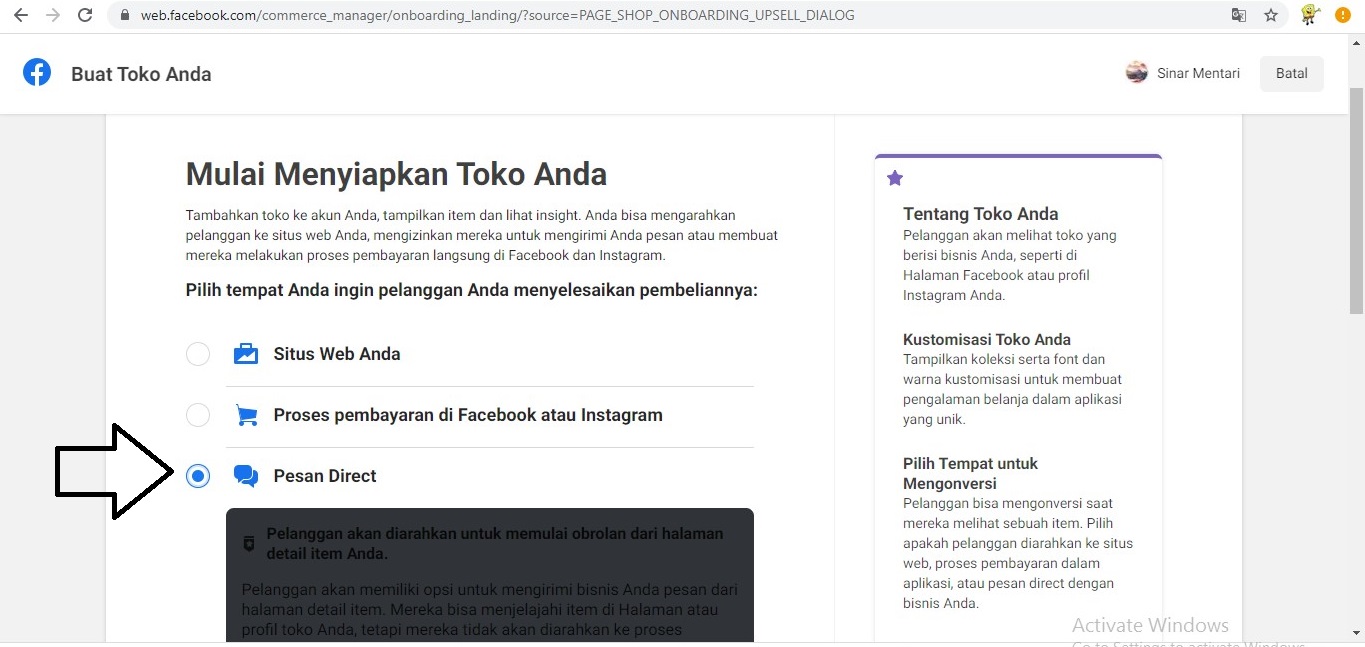Screen dimensions: 1365x647
Task: Click the bold Pelanggan akan diarahkan text
Action: [495, 543]
